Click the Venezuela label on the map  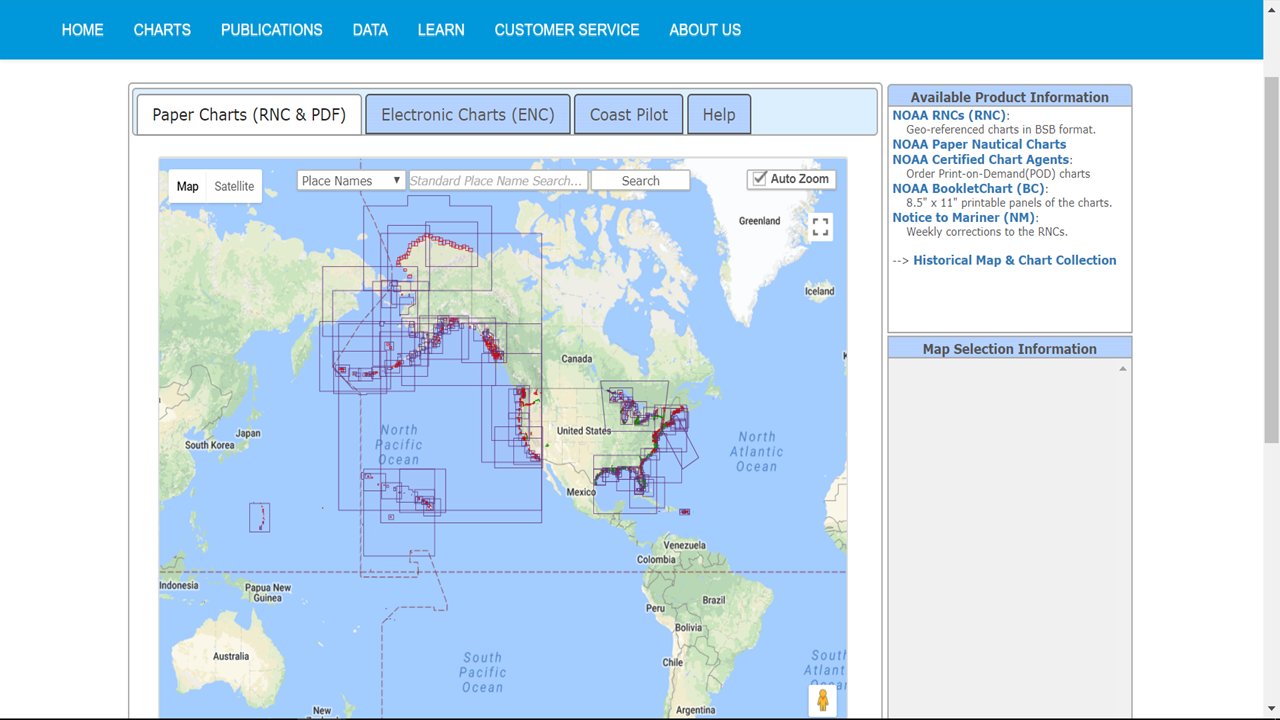[x=685, y=545]
